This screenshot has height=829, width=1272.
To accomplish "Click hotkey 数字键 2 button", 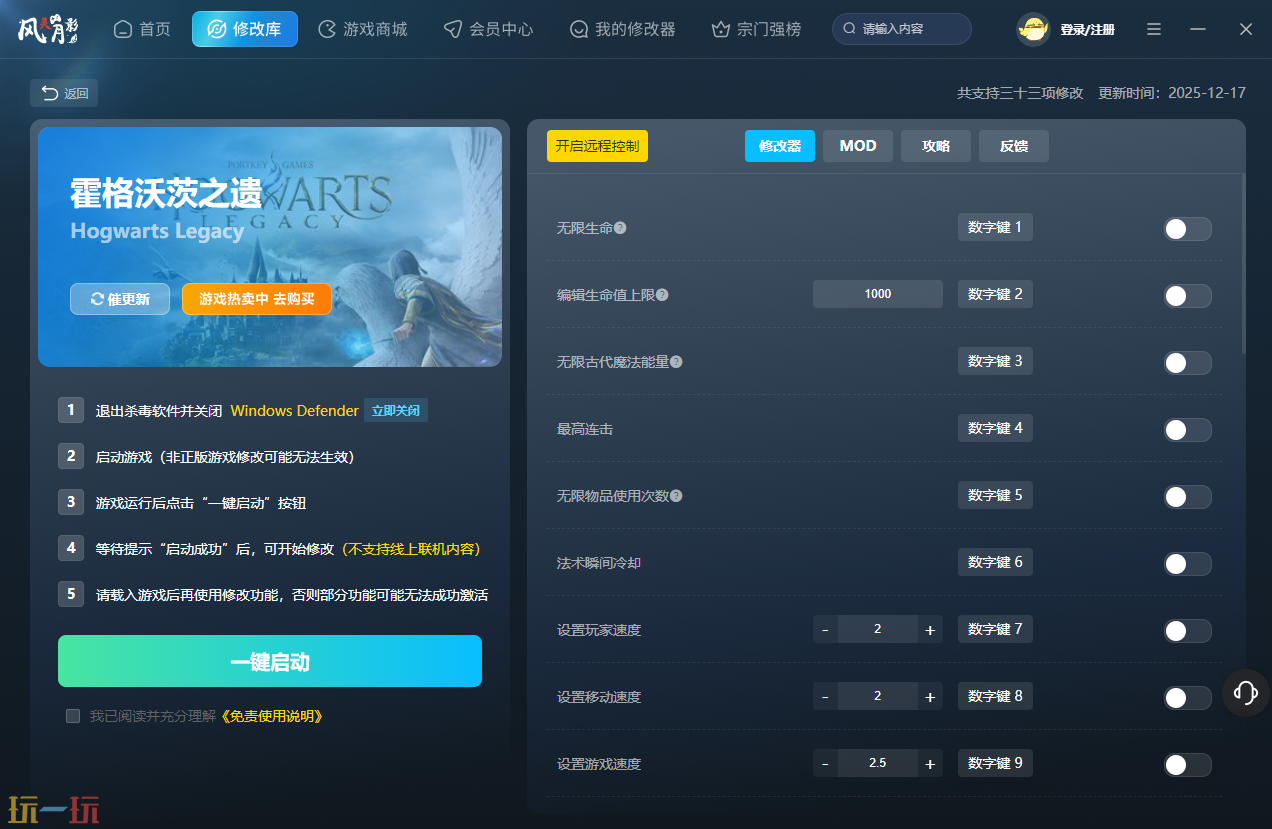I will [995, 294].
